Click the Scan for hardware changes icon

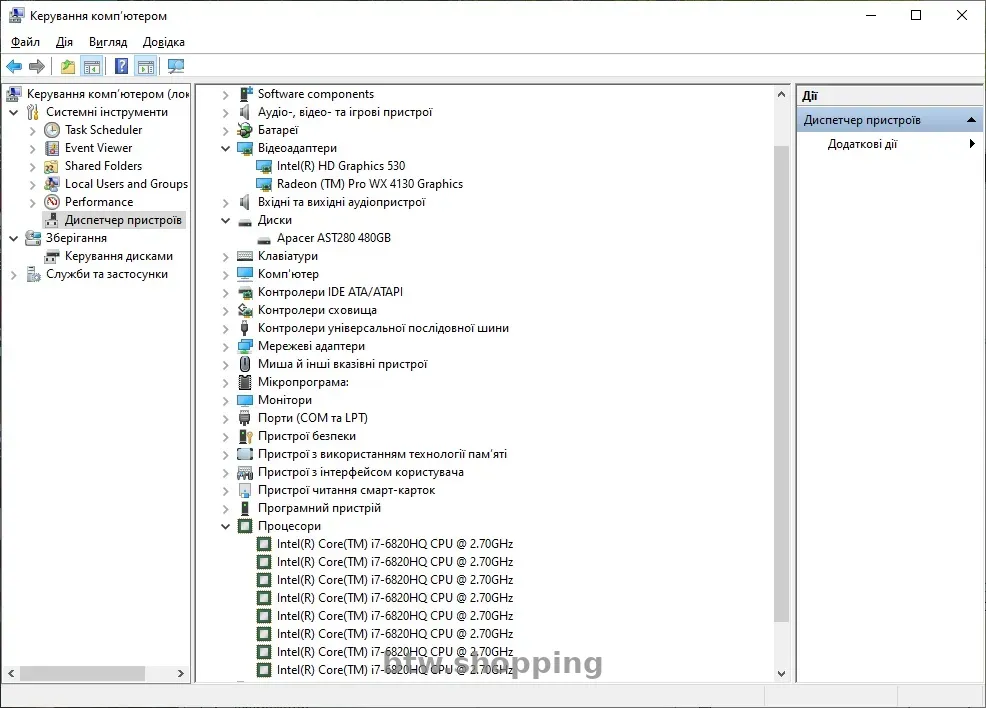click(x=176, y=67)
